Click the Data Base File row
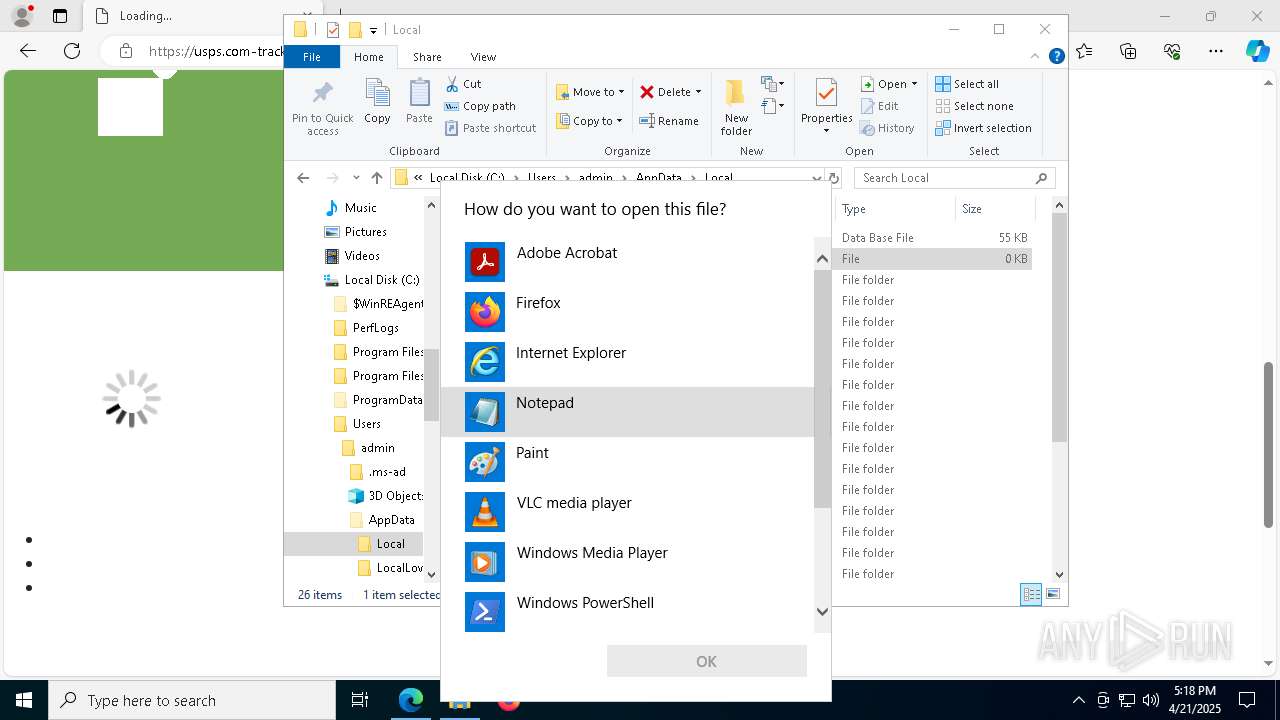 [933, 238]
